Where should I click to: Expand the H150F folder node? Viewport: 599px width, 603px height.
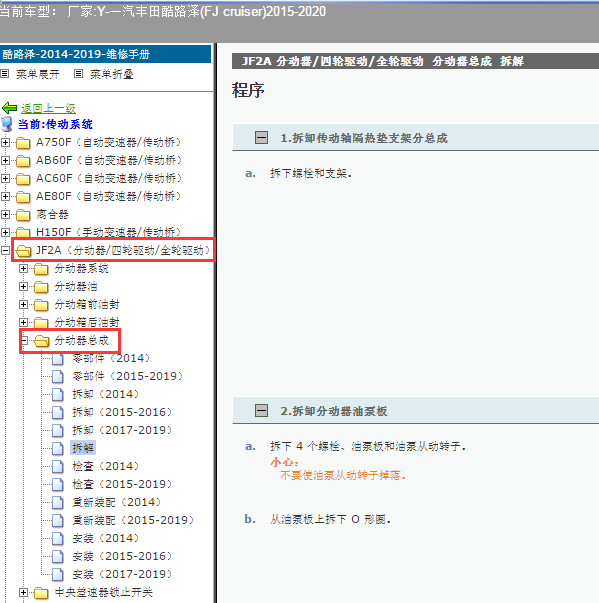pyautogui.click(x=5, y=232)
